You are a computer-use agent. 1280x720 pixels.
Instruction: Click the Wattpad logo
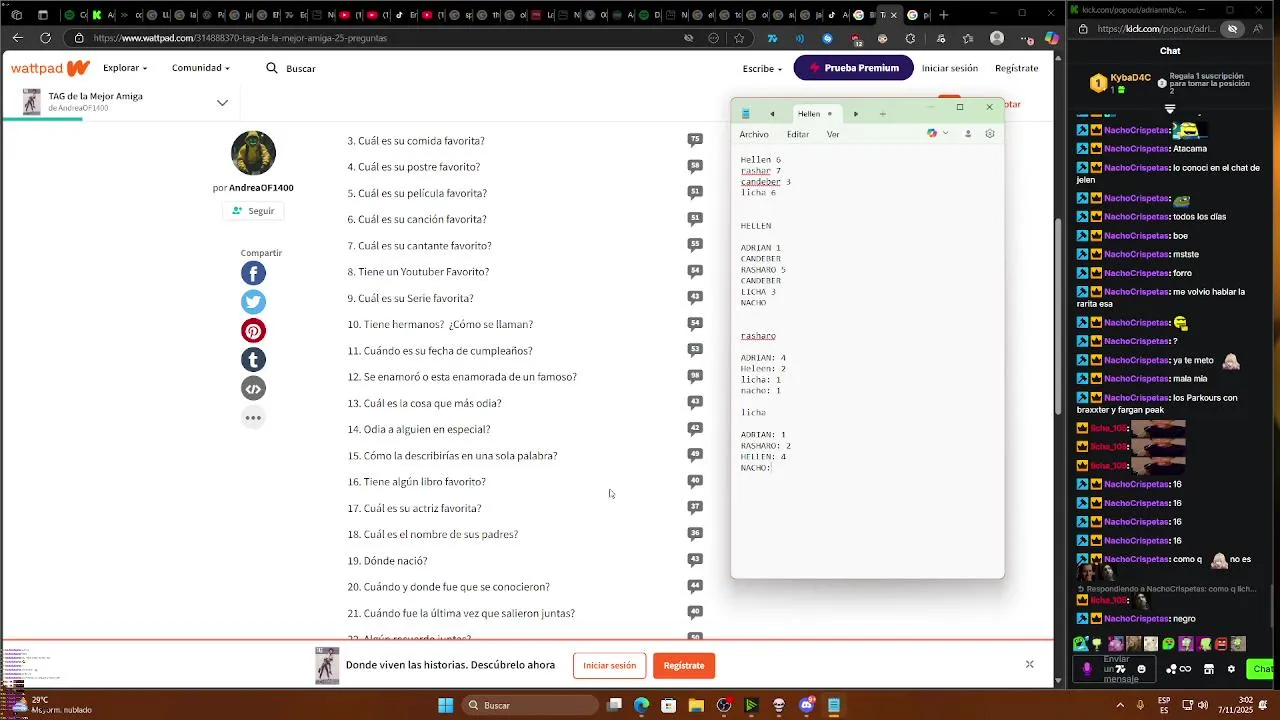[x=50, y=68]
